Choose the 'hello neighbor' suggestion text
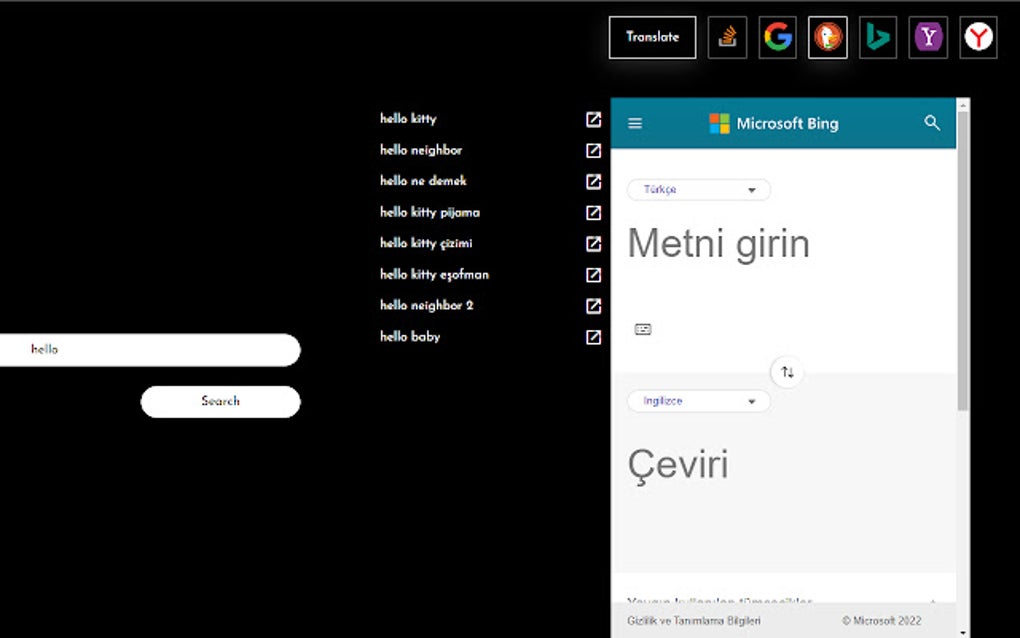 pyautogui.click(x=421, y=150)
